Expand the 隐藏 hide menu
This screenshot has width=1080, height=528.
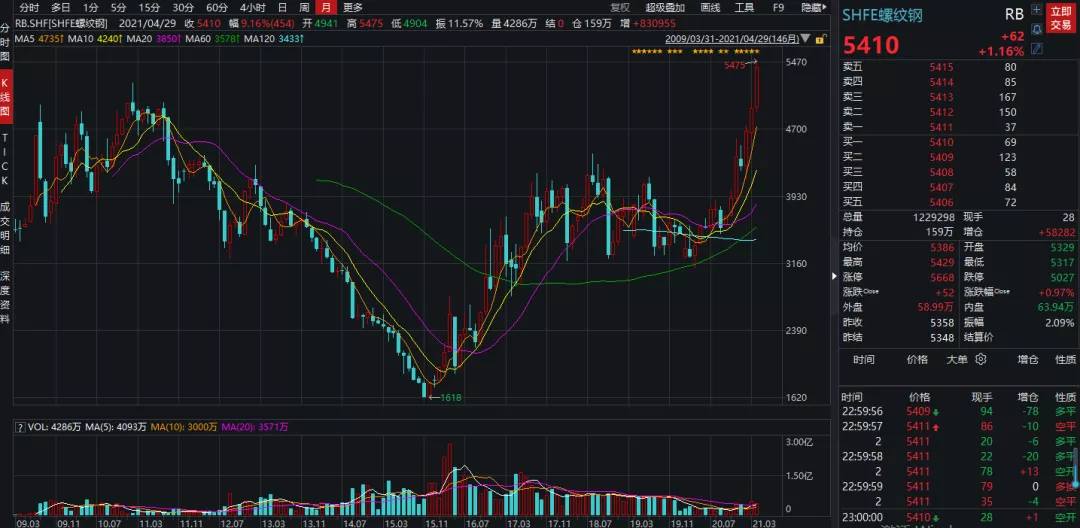(814, 8)
